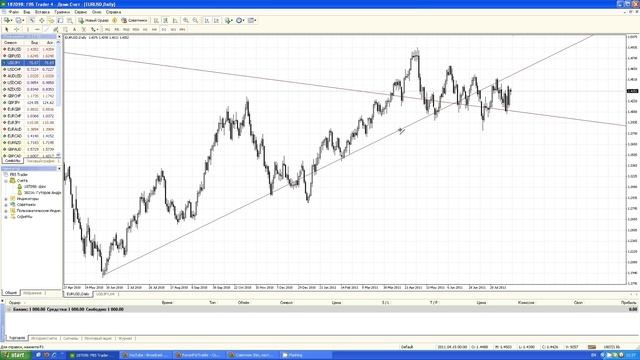The width and height of the screenshot is (640, 360).
Task: Click the Новый ордер button
Action: pos(93,20)
